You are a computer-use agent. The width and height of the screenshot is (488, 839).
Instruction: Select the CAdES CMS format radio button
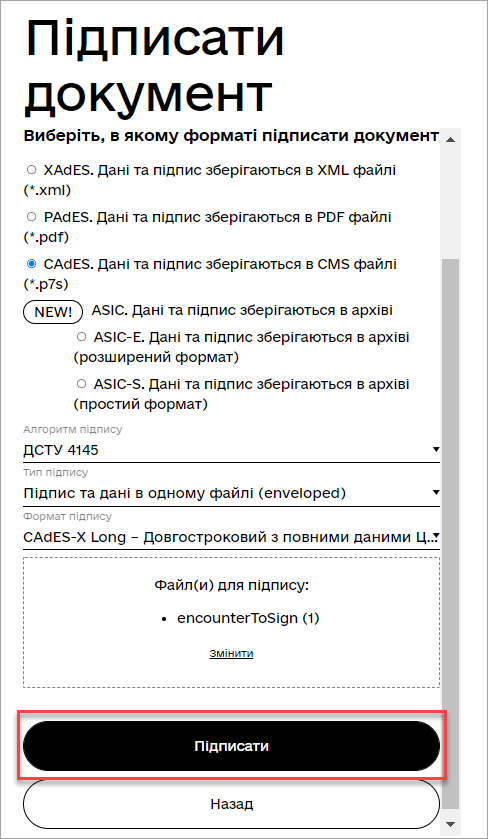click(x=32, y=263)
